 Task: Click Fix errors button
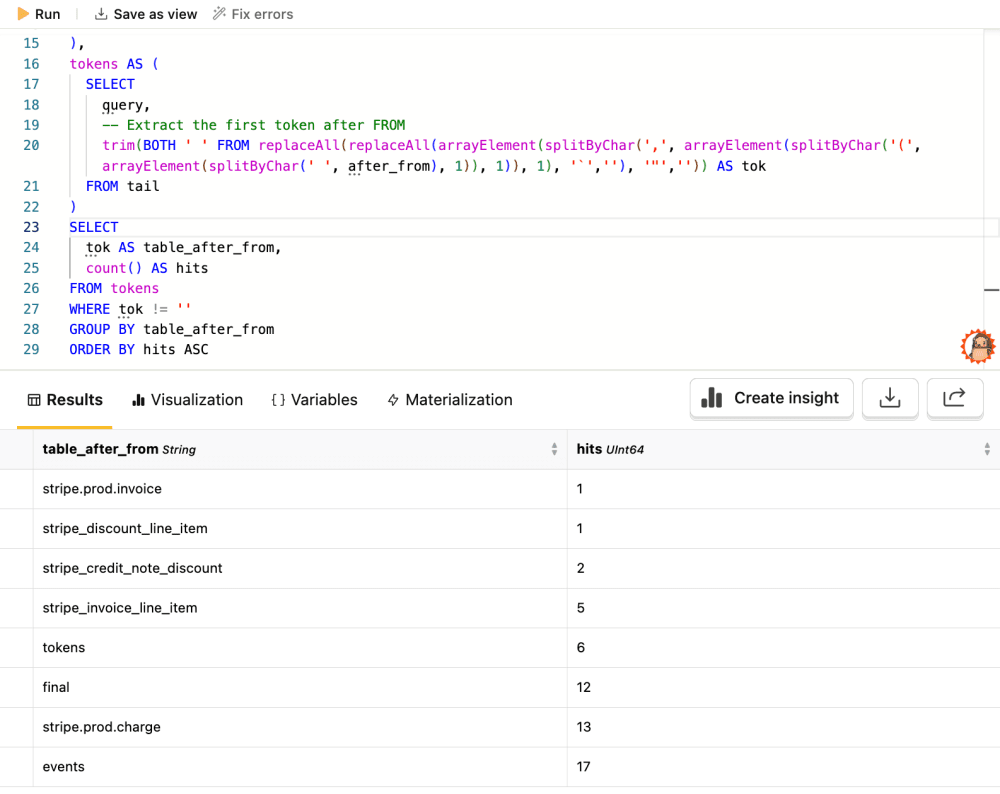253,14
